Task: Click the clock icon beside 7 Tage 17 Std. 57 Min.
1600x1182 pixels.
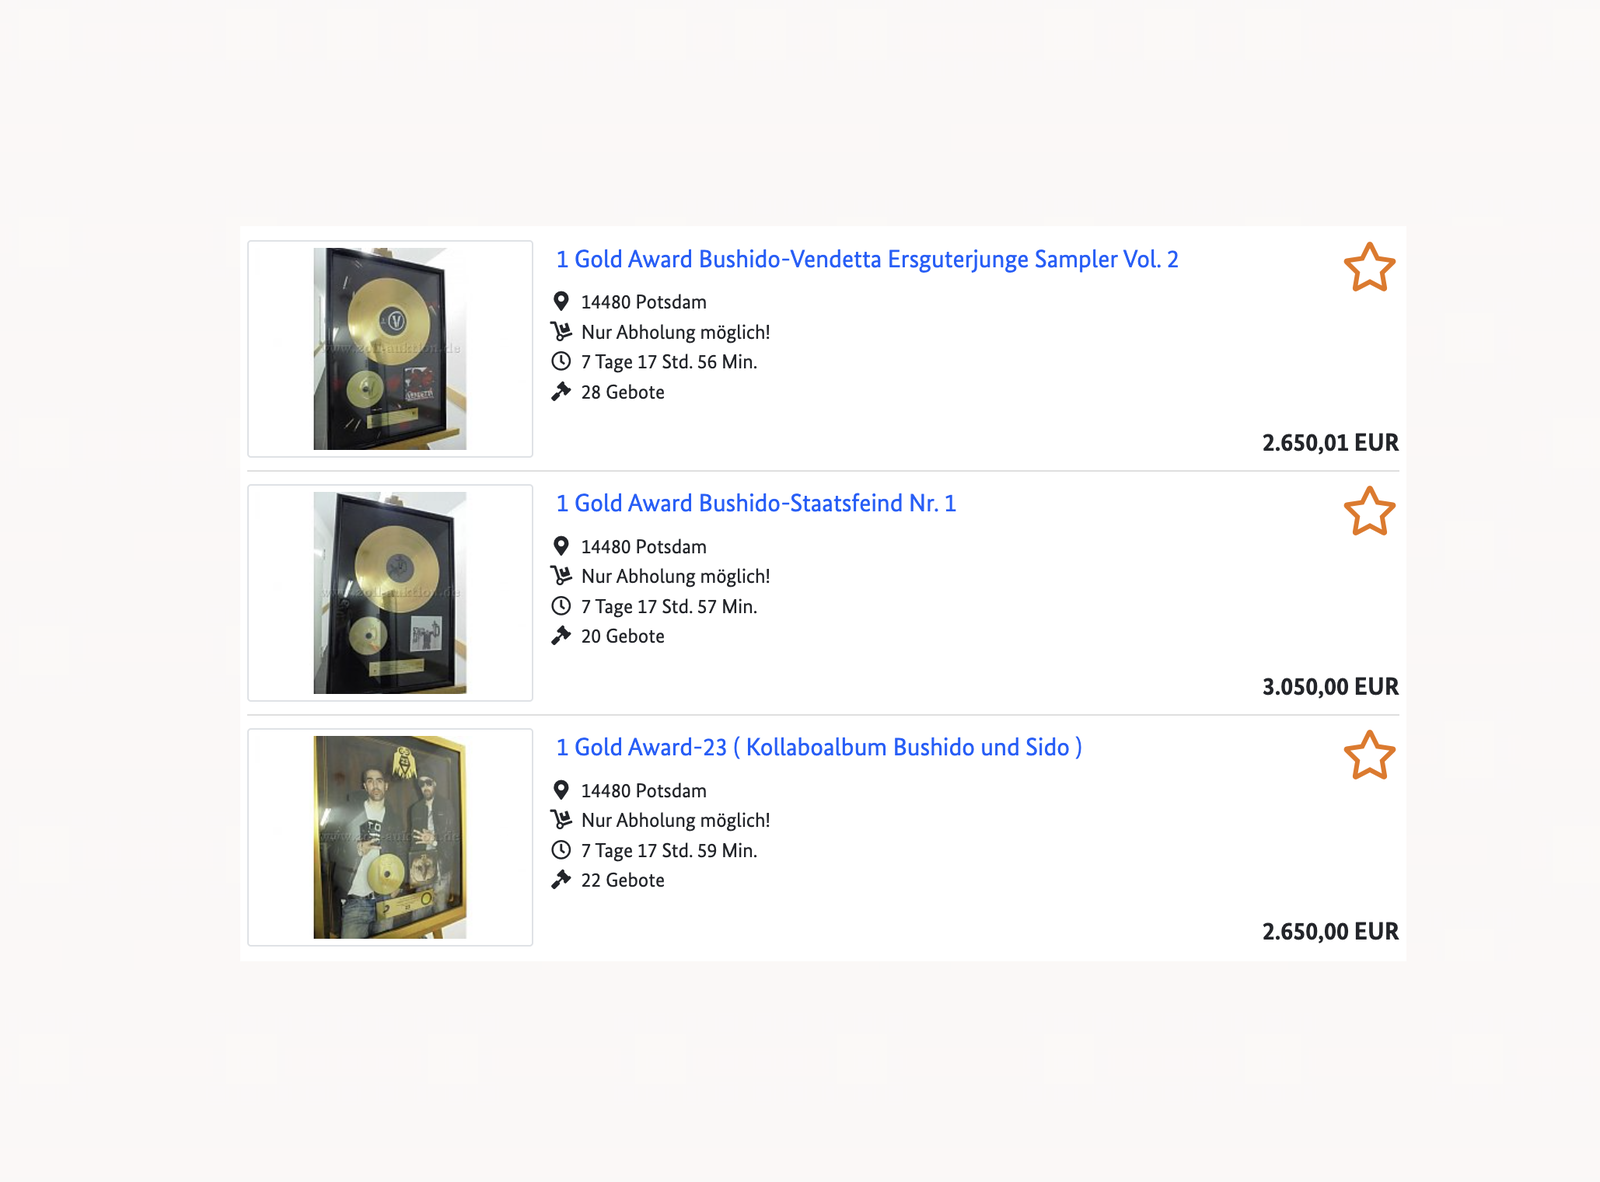Action: [561, 606]
